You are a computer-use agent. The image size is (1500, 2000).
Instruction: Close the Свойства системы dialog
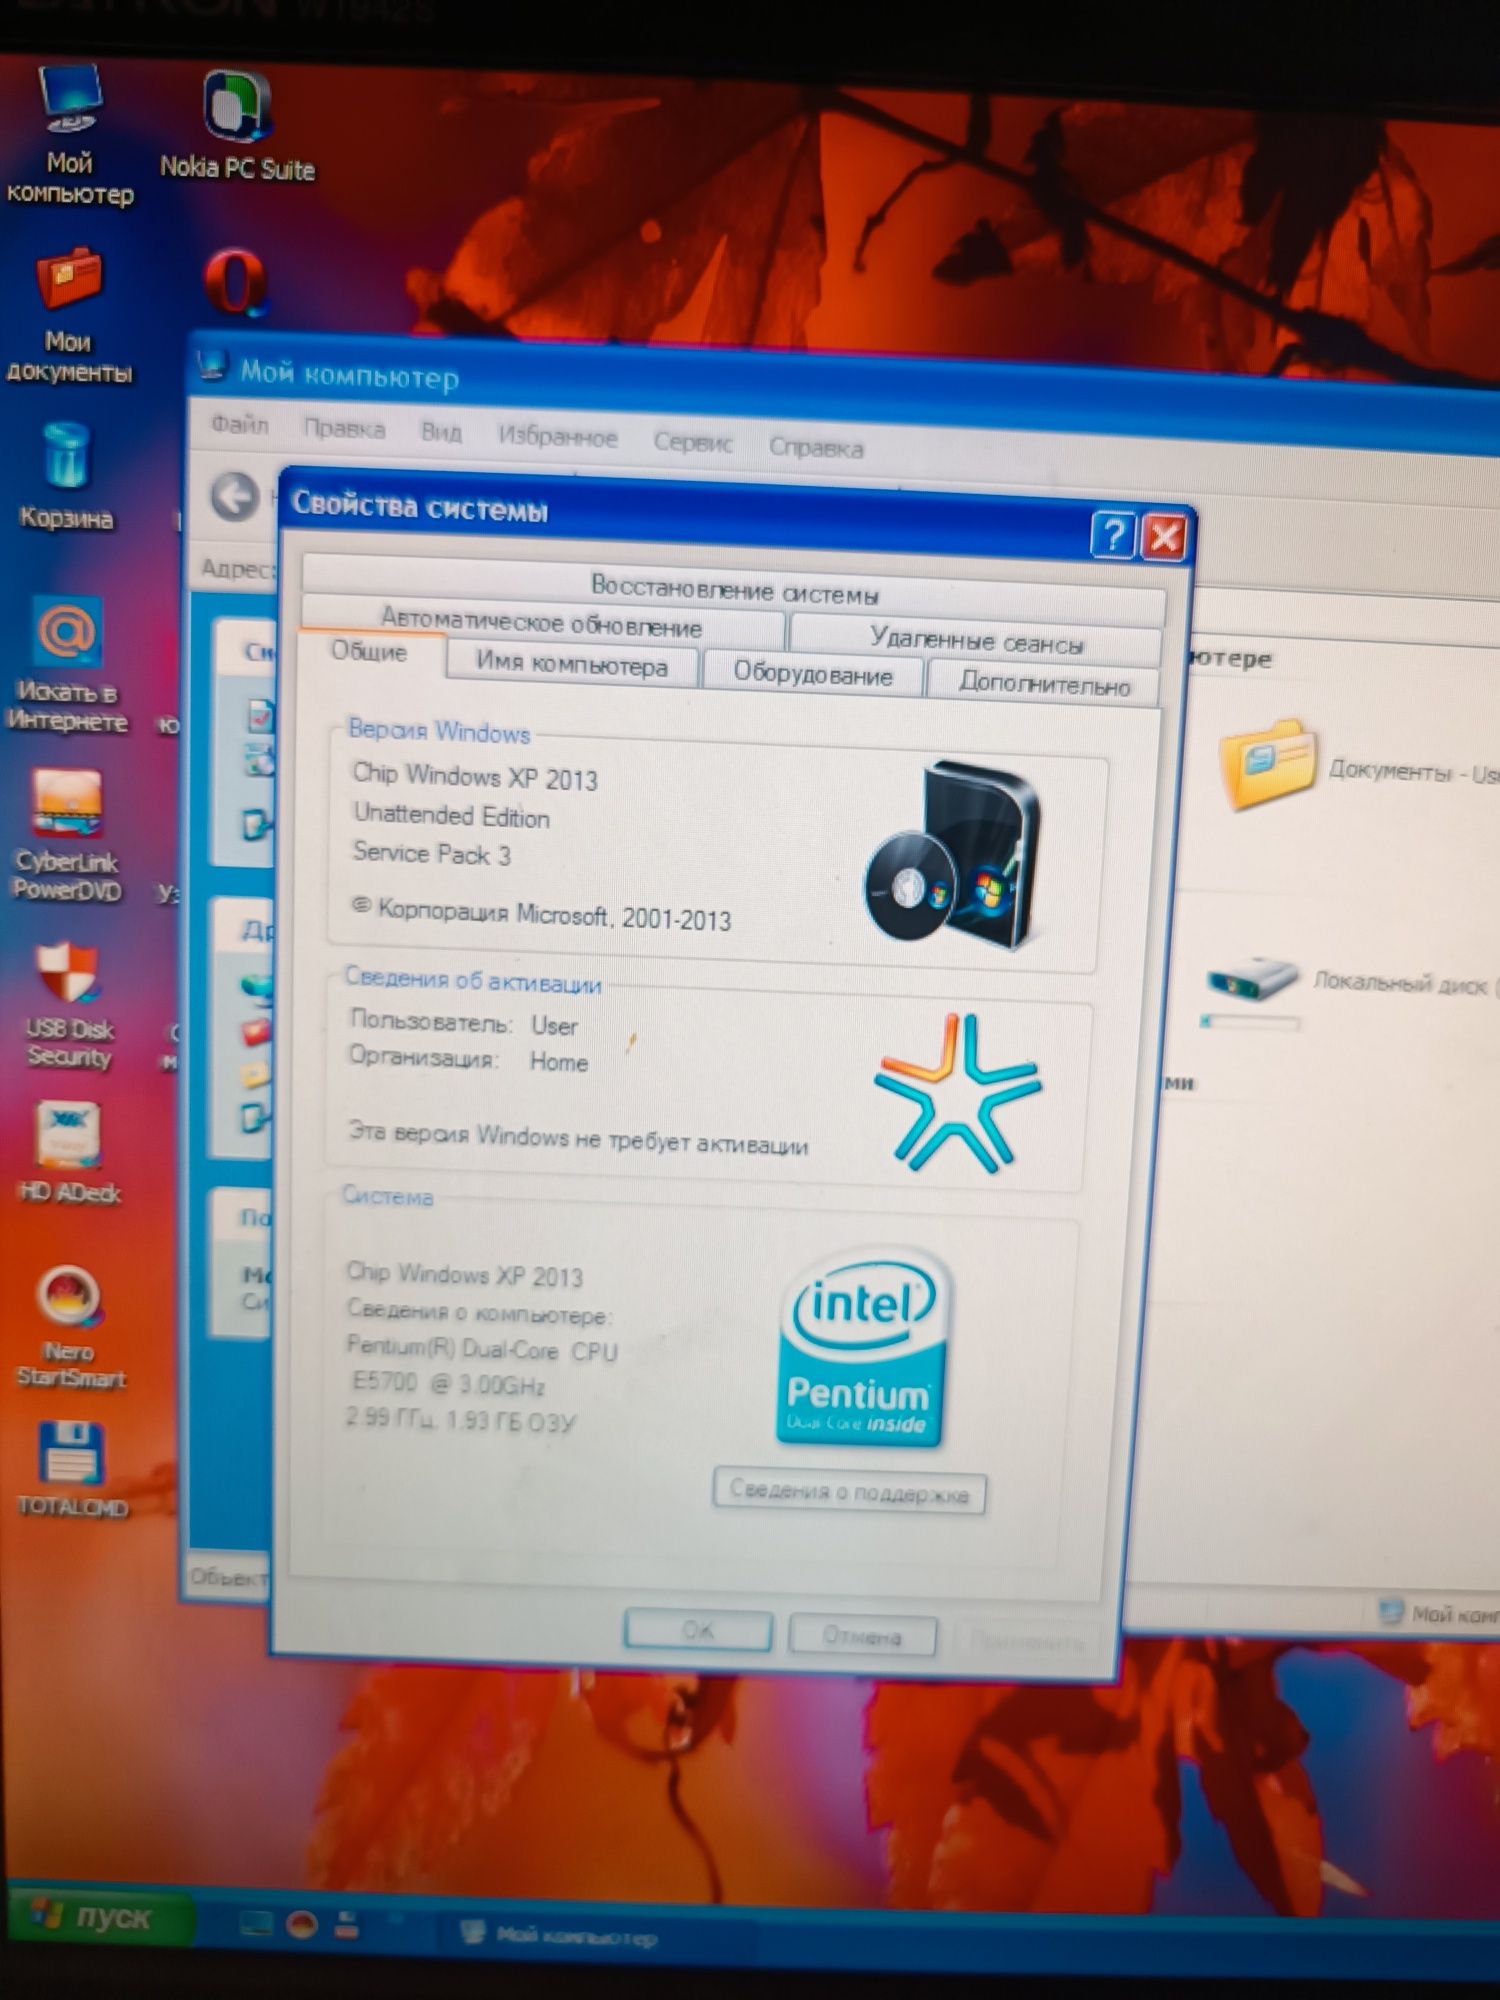click(x=1164, y=537)
